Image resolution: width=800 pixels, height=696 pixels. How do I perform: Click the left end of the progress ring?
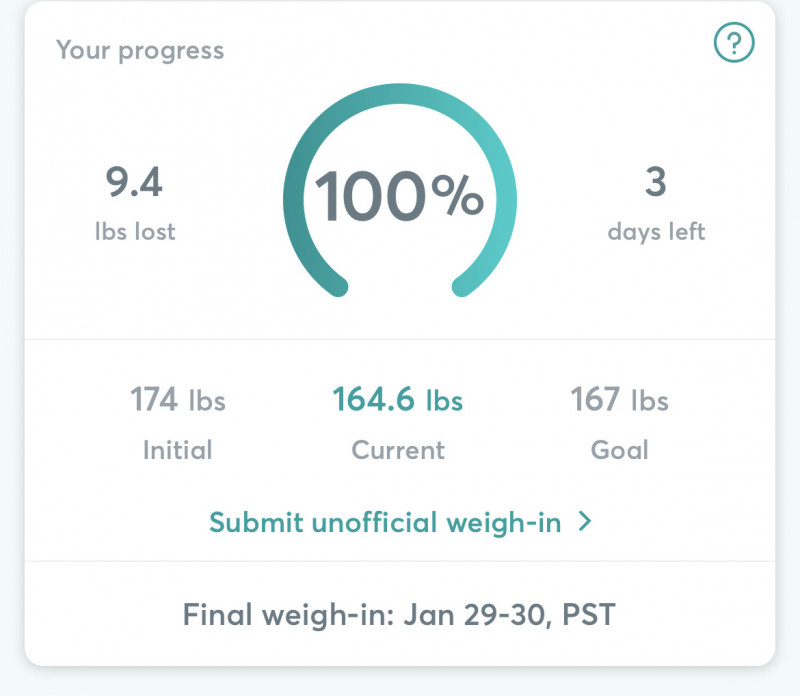[x=337, y=287]
